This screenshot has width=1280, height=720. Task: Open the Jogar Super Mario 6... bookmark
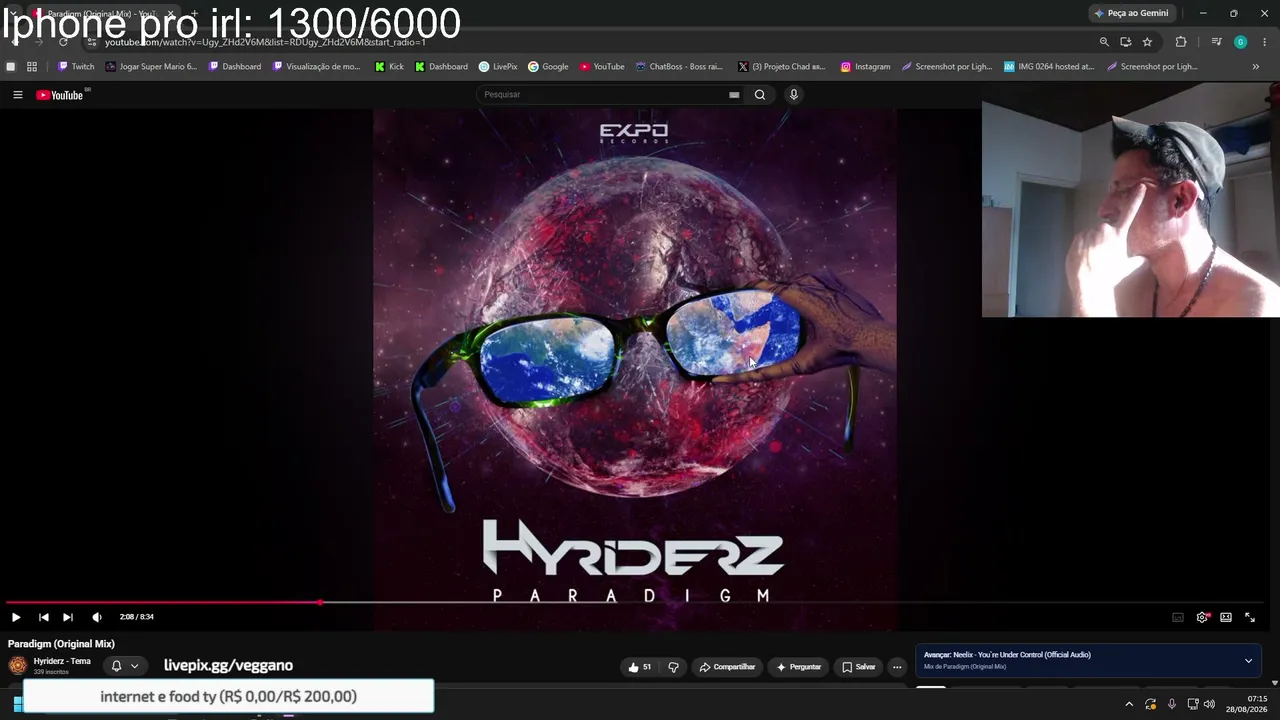(151, 67)
